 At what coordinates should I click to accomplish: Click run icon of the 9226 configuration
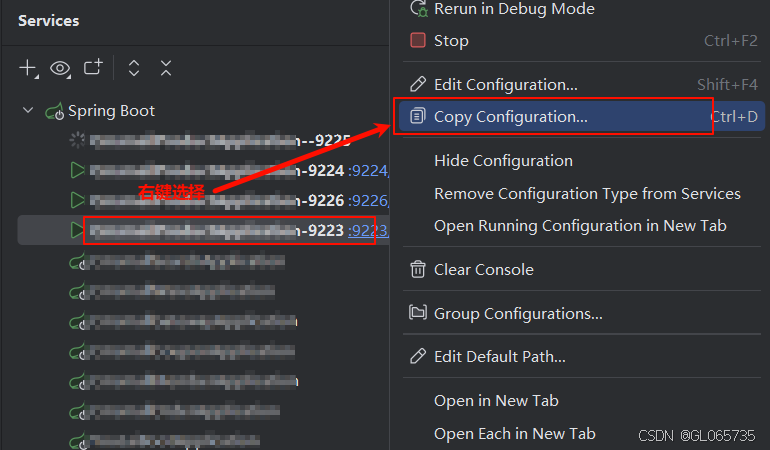(77, 200)
